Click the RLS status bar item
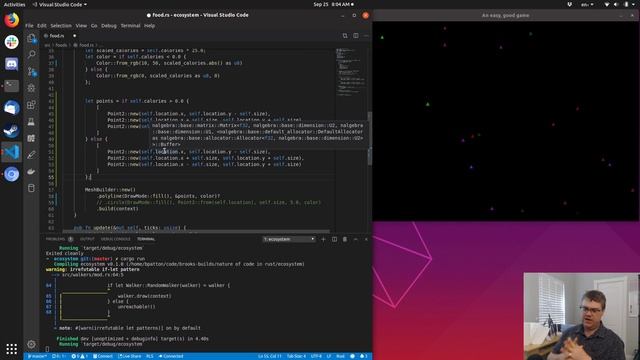Viewport: 640px width, 360px height. (x=150, y=356)
